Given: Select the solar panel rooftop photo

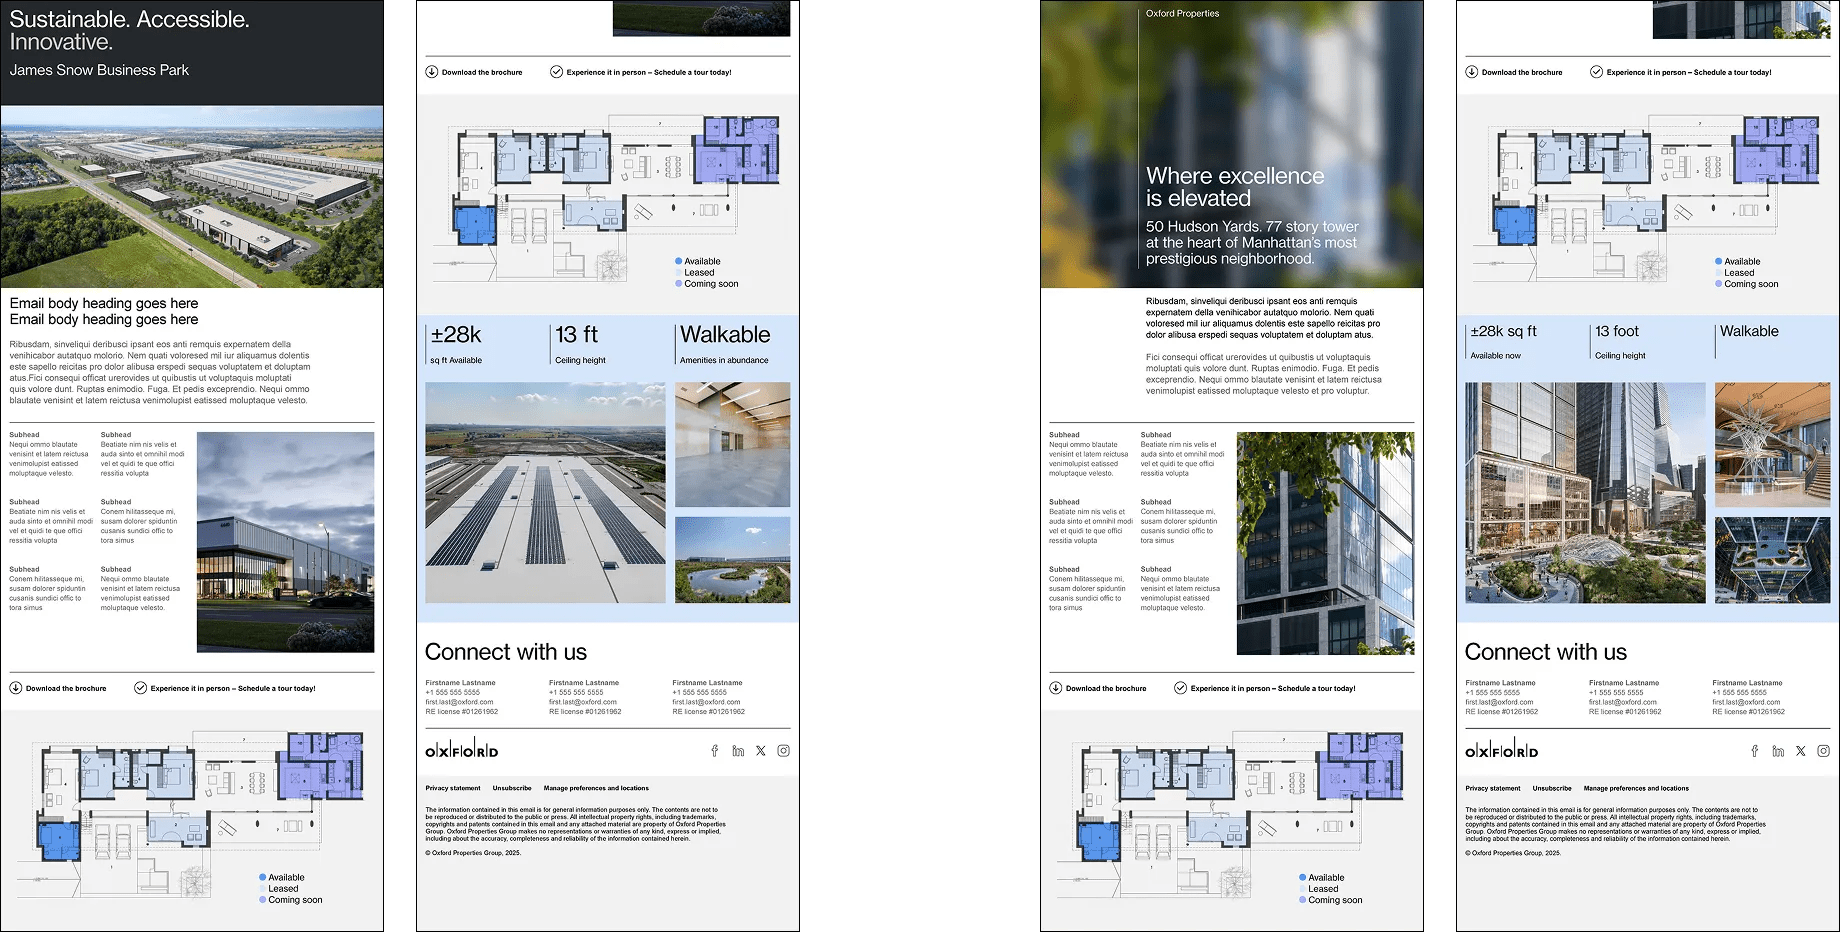Looking at the screenshot, I should click(545, 492).
